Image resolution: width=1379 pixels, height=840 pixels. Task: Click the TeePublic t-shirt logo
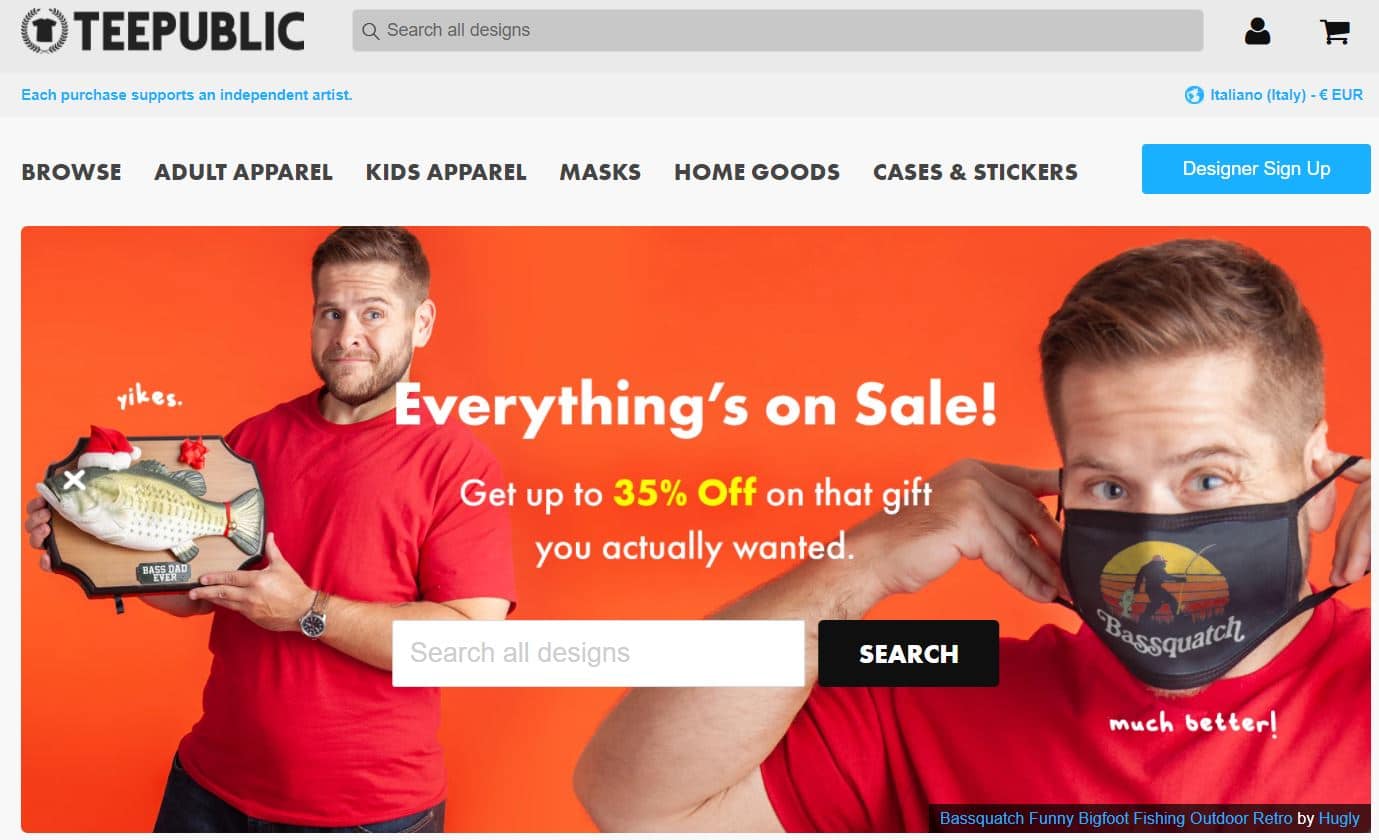44,30
